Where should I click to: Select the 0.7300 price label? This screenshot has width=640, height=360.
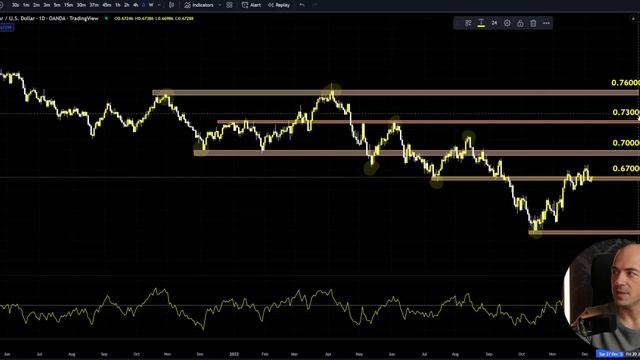pyautogui.click(x=626, y=112)
